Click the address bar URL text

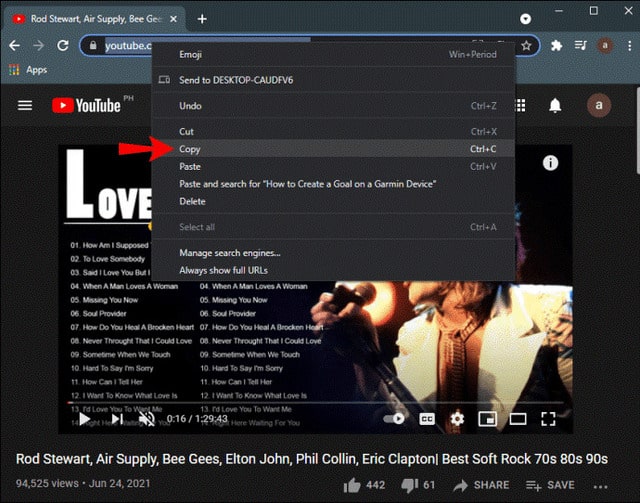point(128,46)
